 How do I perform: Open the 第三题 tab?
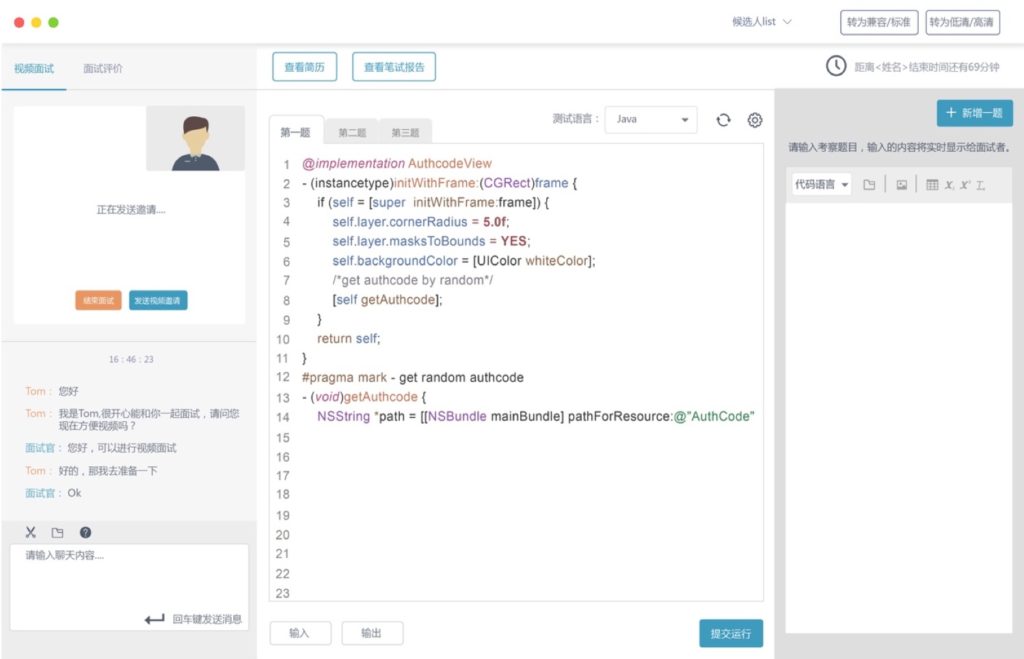click(x=405, y=132)
